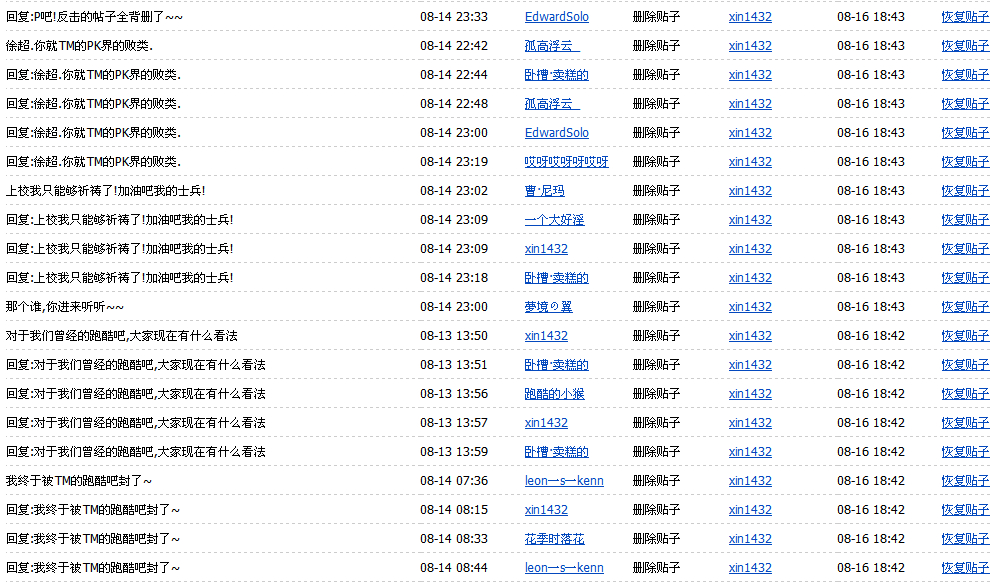Select reply title in the 08-14 22:44 row
This screenshot has width=990, height=588.
click(93, 75)
